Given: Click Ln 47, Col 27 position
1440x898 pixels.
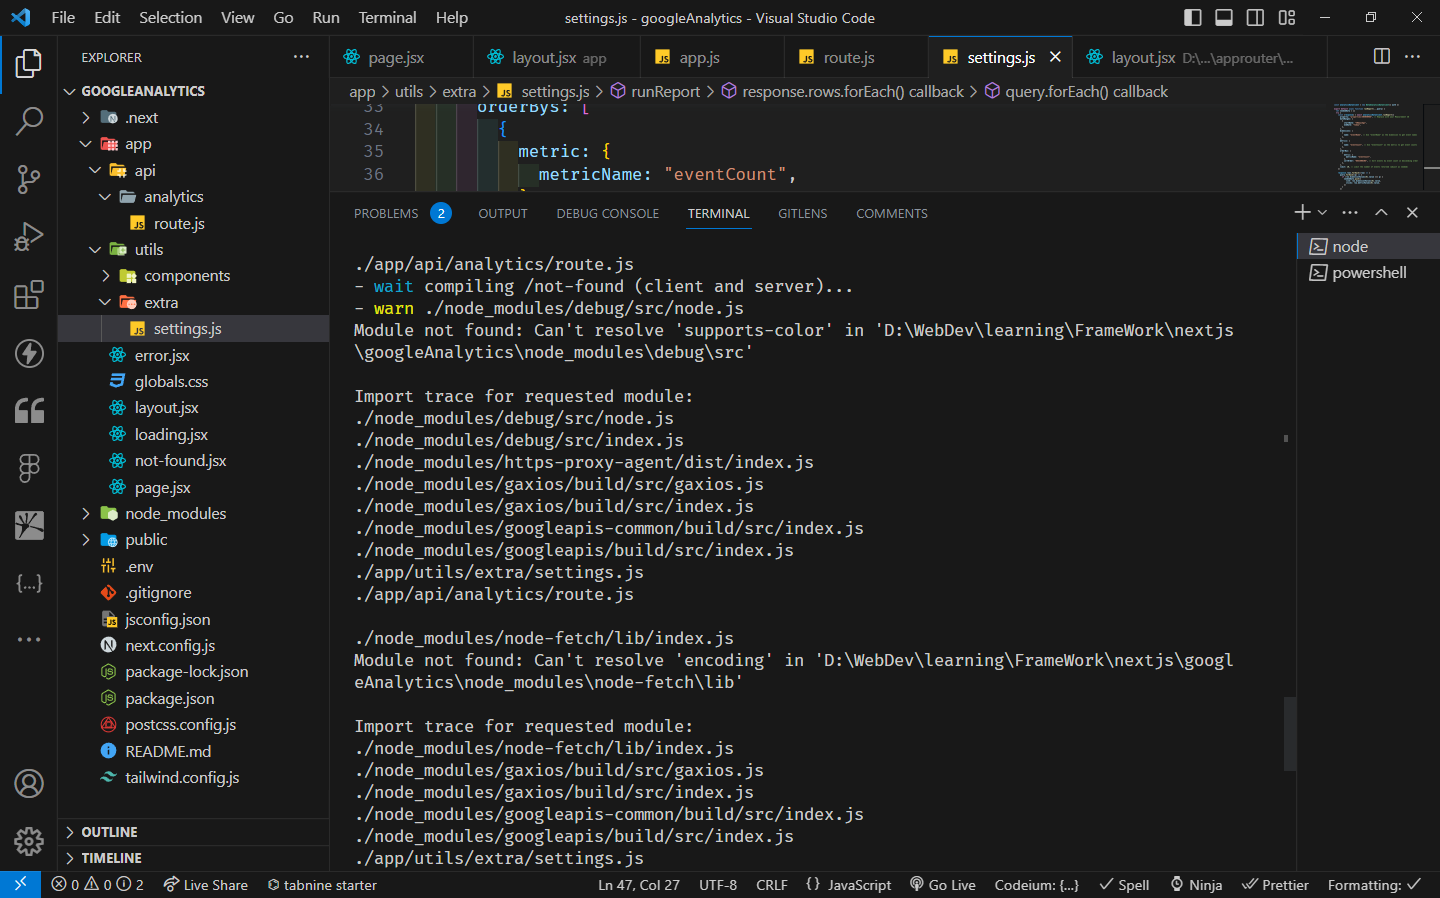Looking at the screenshot, I should (x=639, y=885).
